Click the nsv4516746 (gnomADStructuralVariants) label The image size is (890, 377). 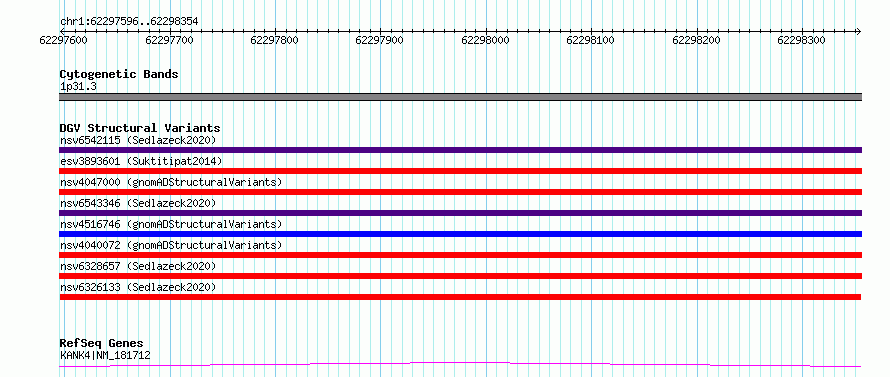(171, 224)
